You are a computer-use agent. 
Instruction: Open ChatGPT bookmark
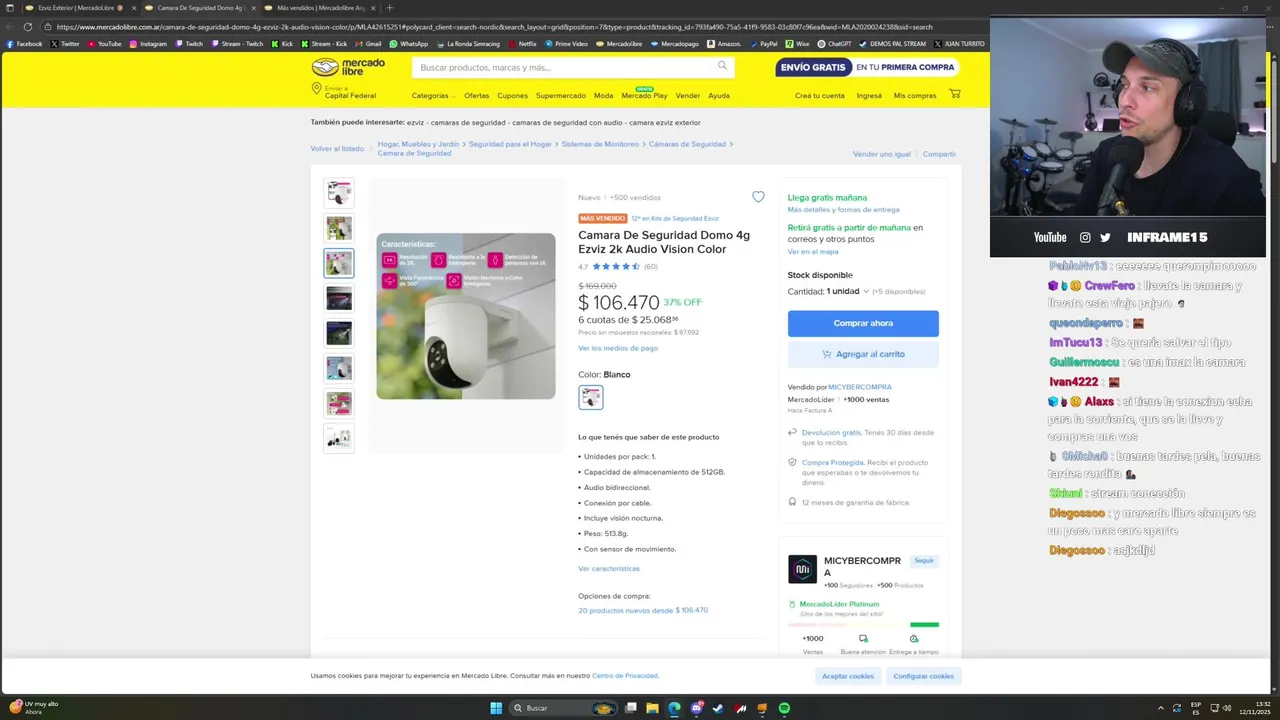click(834, 44)
